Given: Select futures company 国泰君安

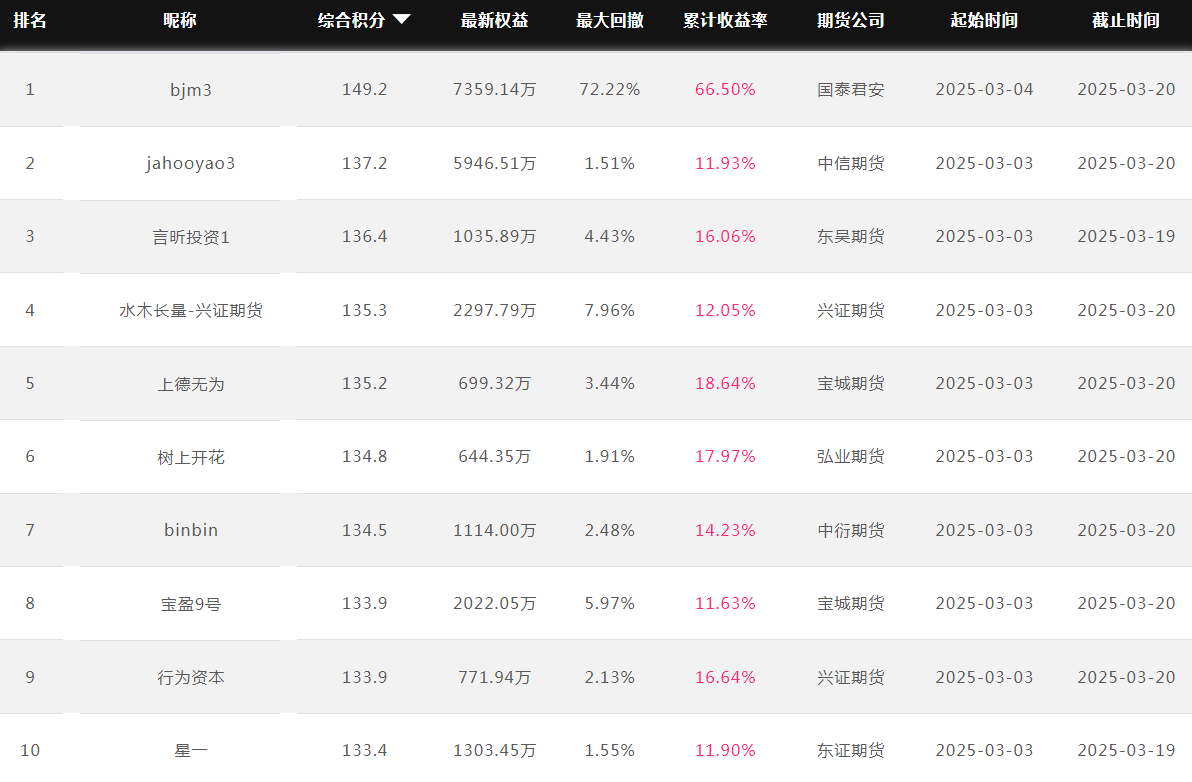Looking at the screenshot, I should click(x=851, y=90).
